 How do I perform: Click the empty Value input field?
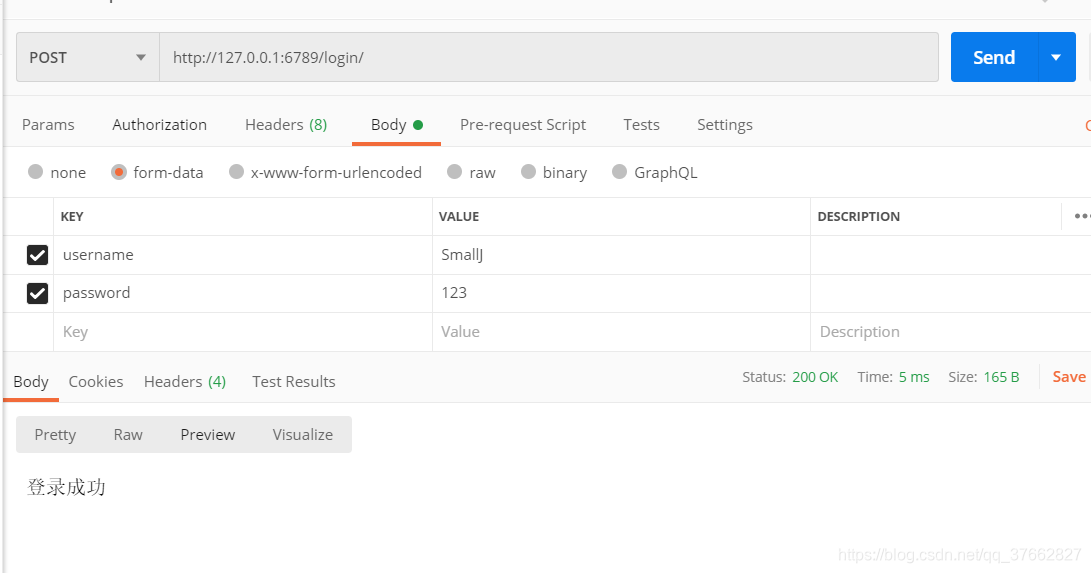click(621, 332)
